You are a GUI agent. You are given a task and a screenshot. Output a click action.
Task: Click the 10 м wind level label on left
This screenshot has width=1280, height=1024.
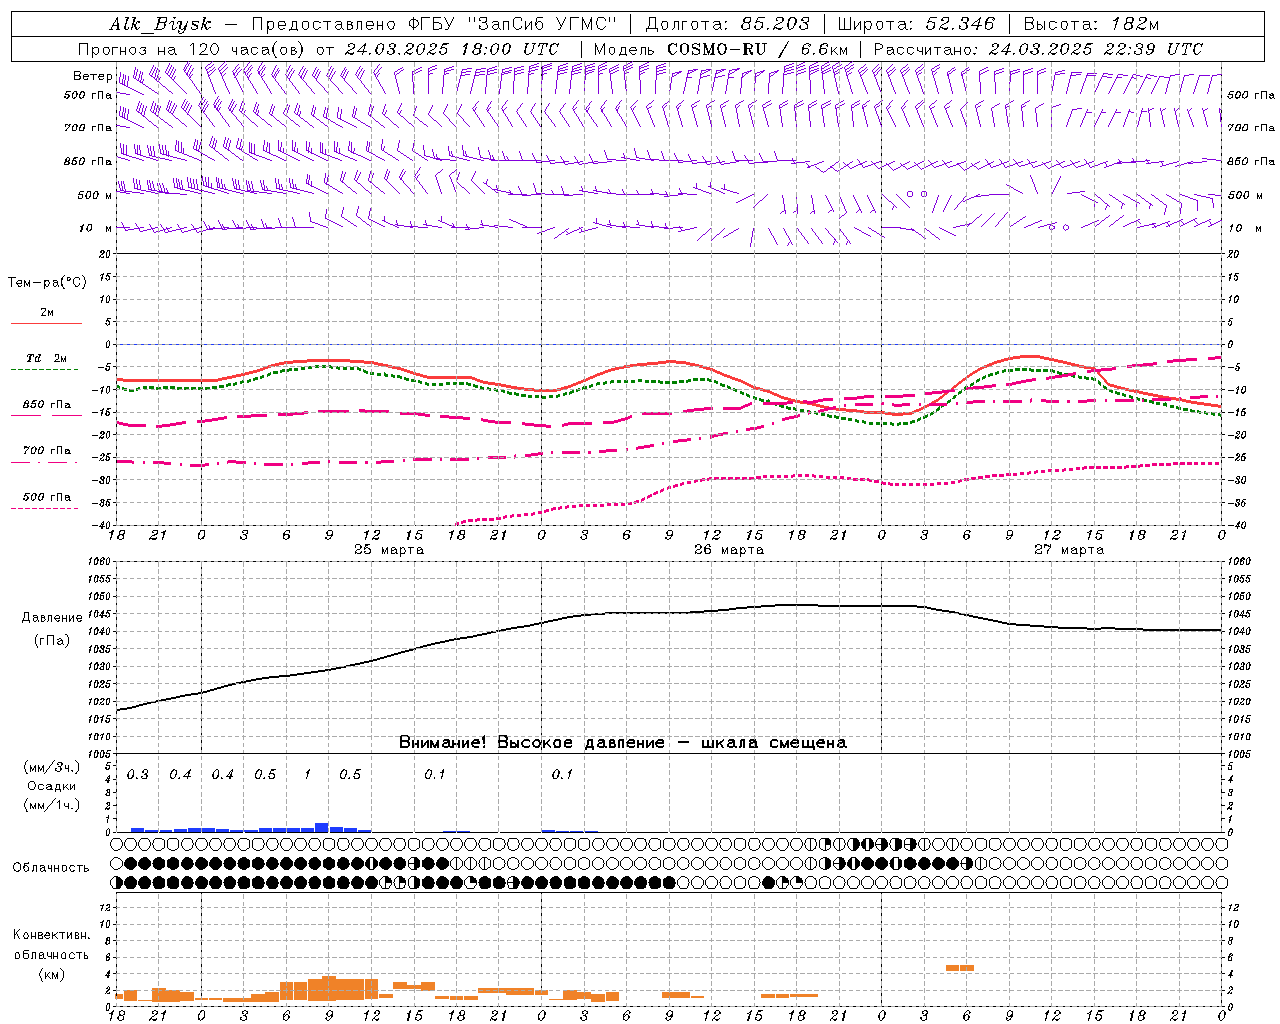click(x=95, y=228)
